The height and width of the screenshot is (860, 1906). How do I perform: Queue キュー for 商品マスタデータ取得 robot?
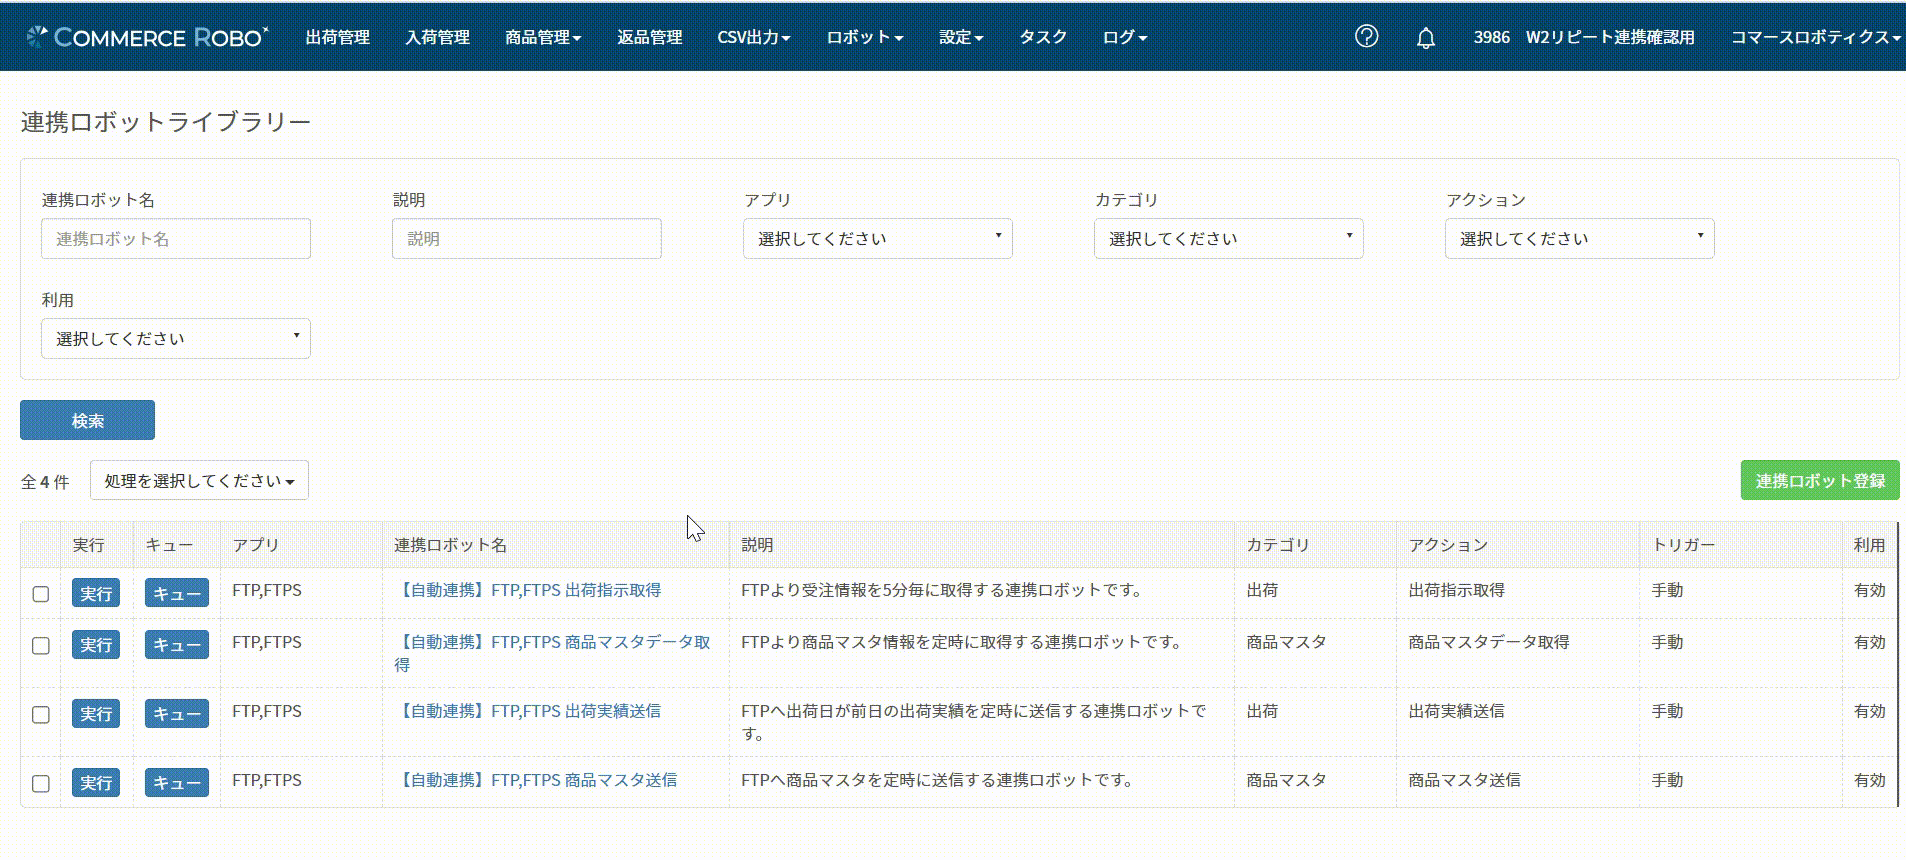coord(177,645)
